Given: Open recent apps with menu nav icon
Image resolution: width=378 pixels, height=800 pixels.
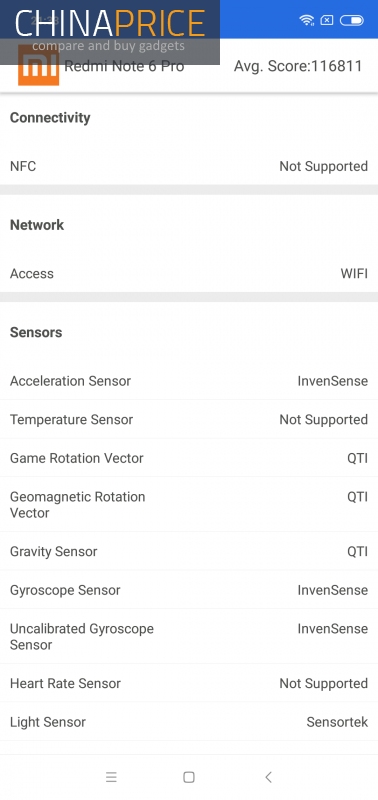Looking at the screenshot, I should pyautogui.click(x=111, y=777).
